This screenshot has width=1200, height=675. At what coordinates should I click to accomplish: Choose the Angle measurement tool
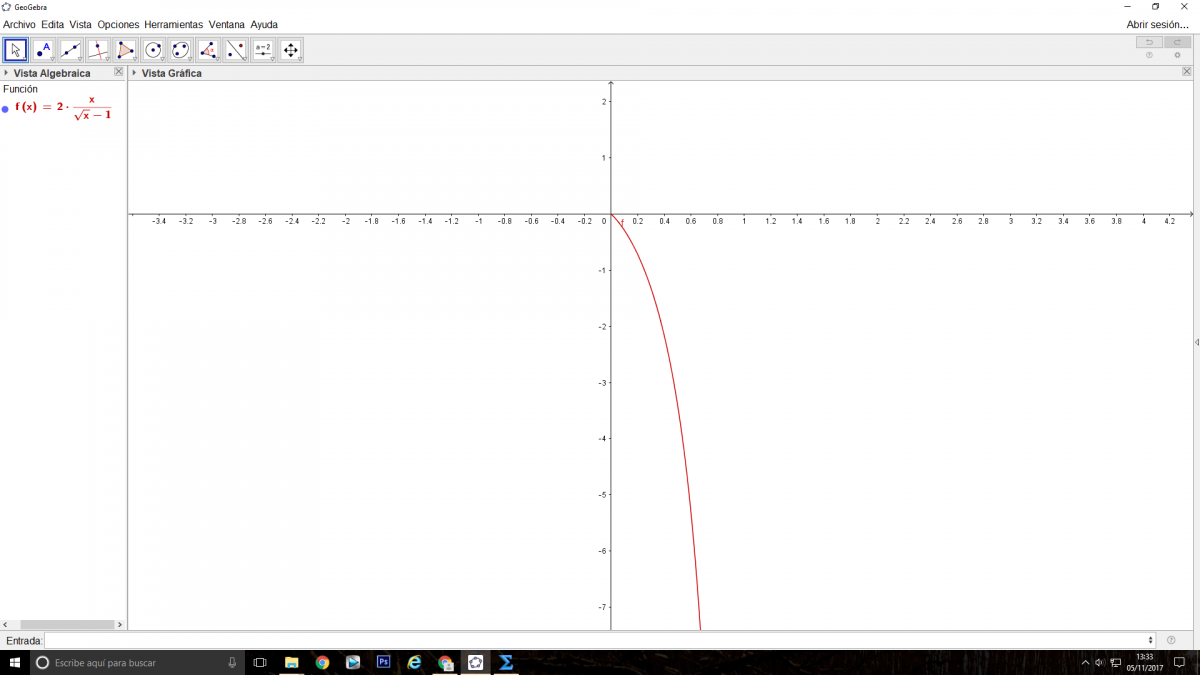(x=208, y=50)
